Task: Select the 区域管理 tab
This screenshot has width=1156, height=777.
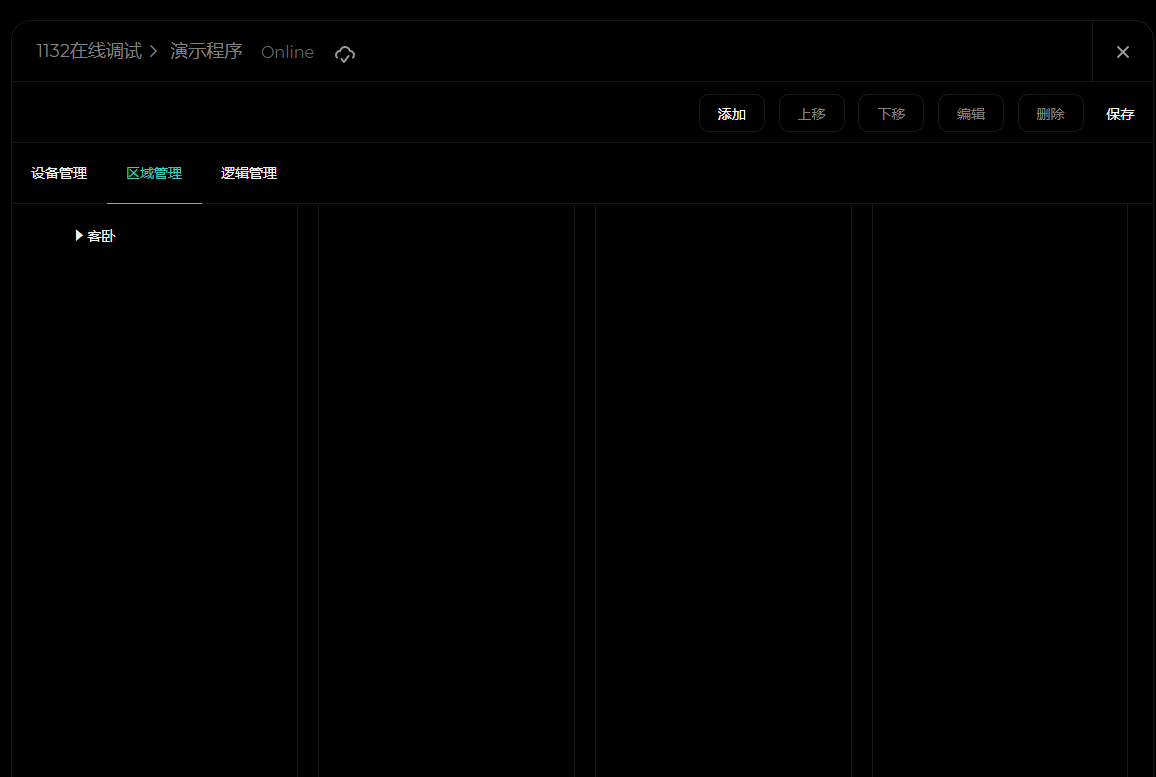Action: [x=154, y=173]
